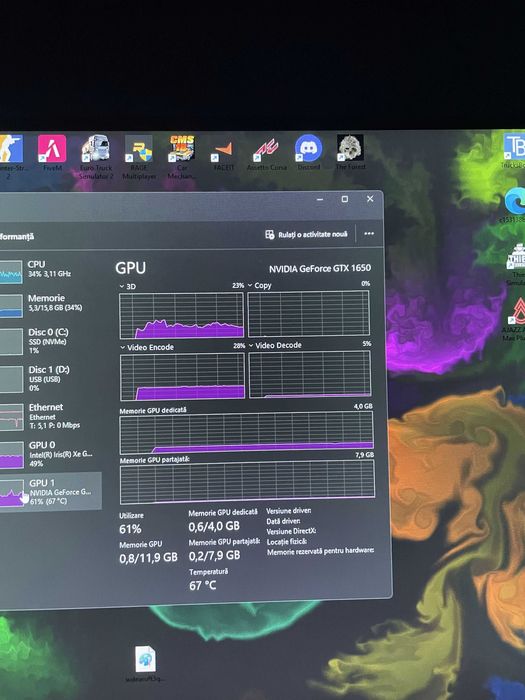525x700 pixels.
Task: Click the Ethernet mini graph thumbnail
Action: [x=12, y=417]
